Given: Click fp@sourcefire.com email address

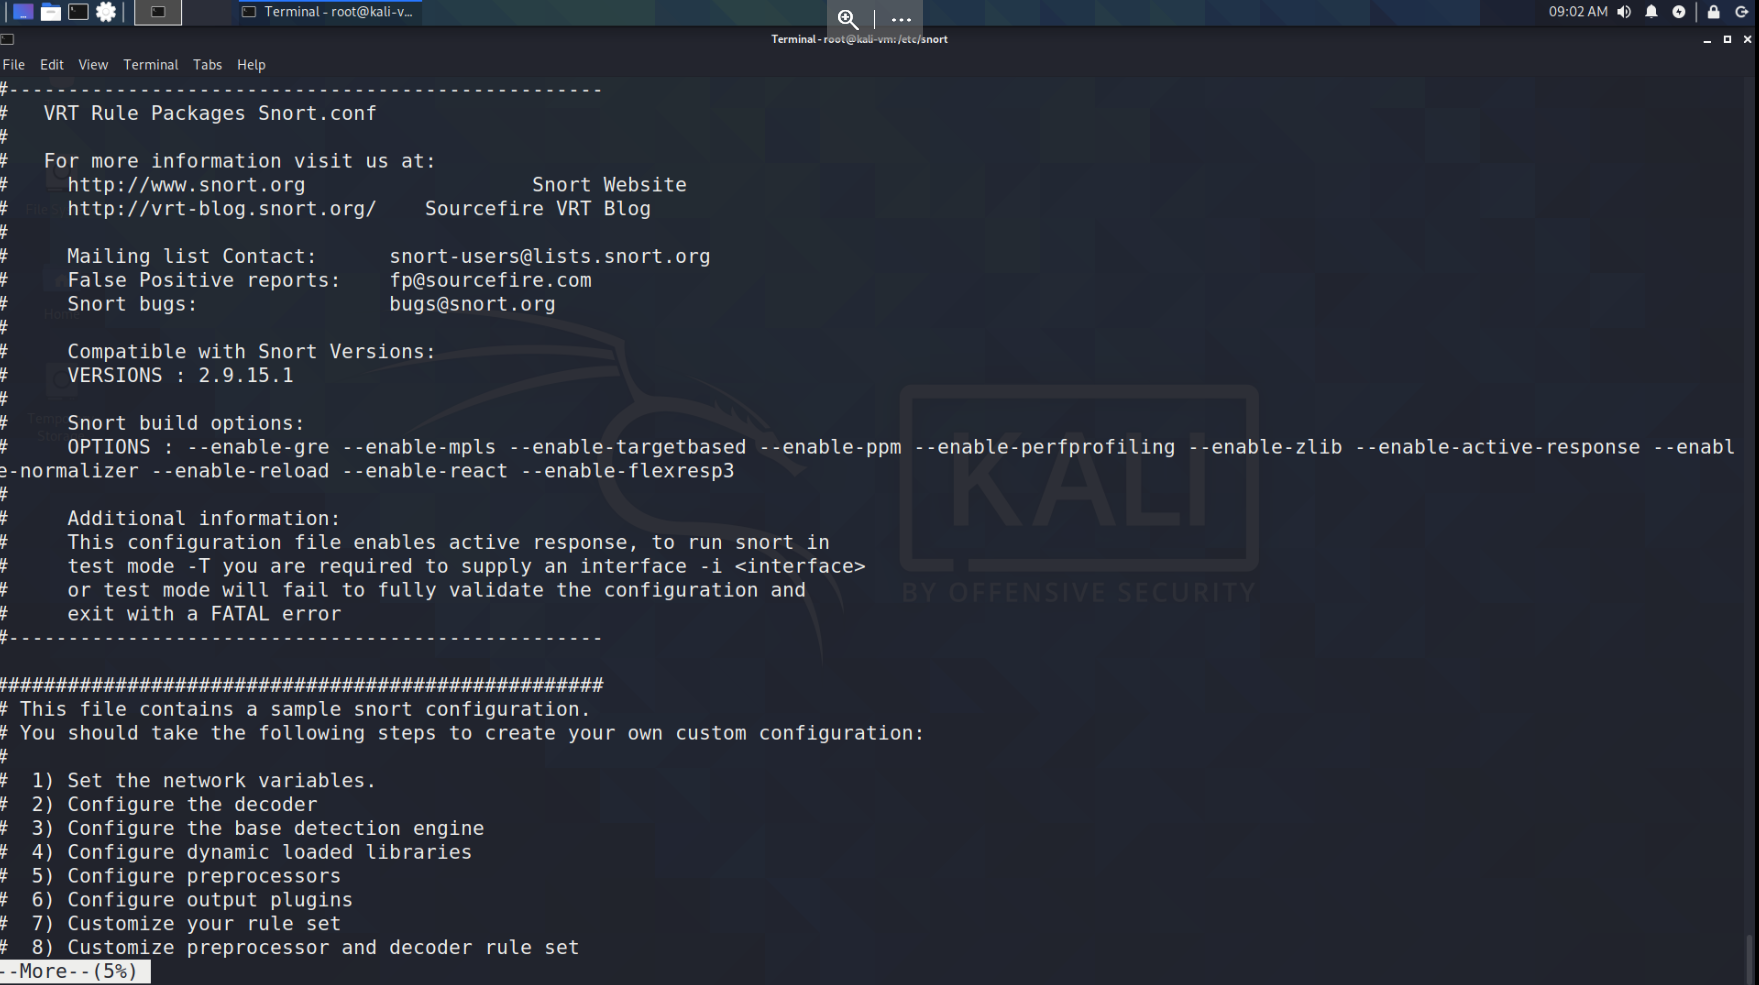Looking at the screenshot, I should click(490, 281).
